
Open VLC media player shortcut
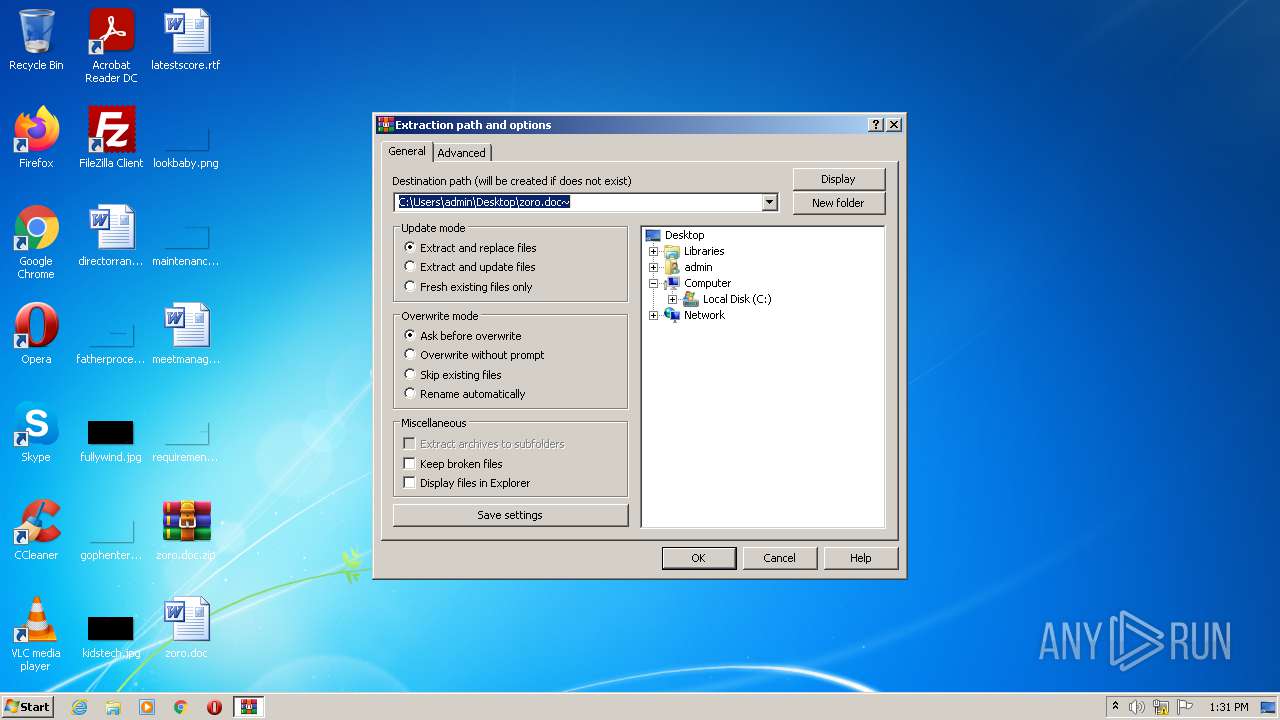pos(36,634)
